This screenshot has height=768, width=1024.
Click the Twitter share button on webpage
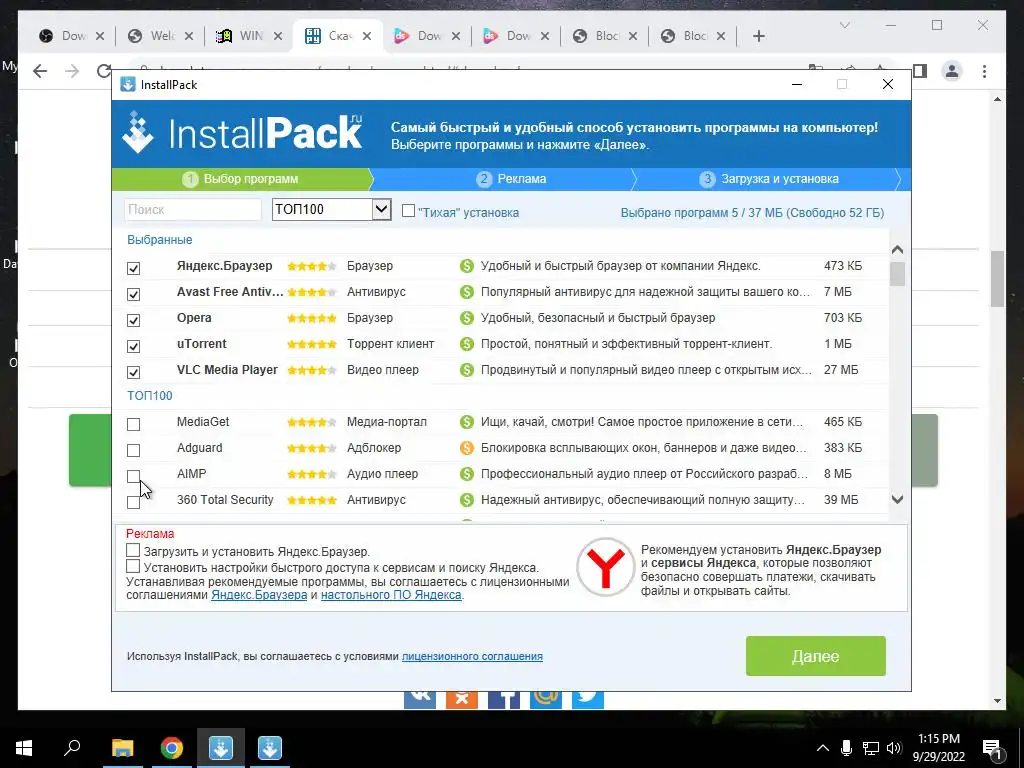point(588,699)
